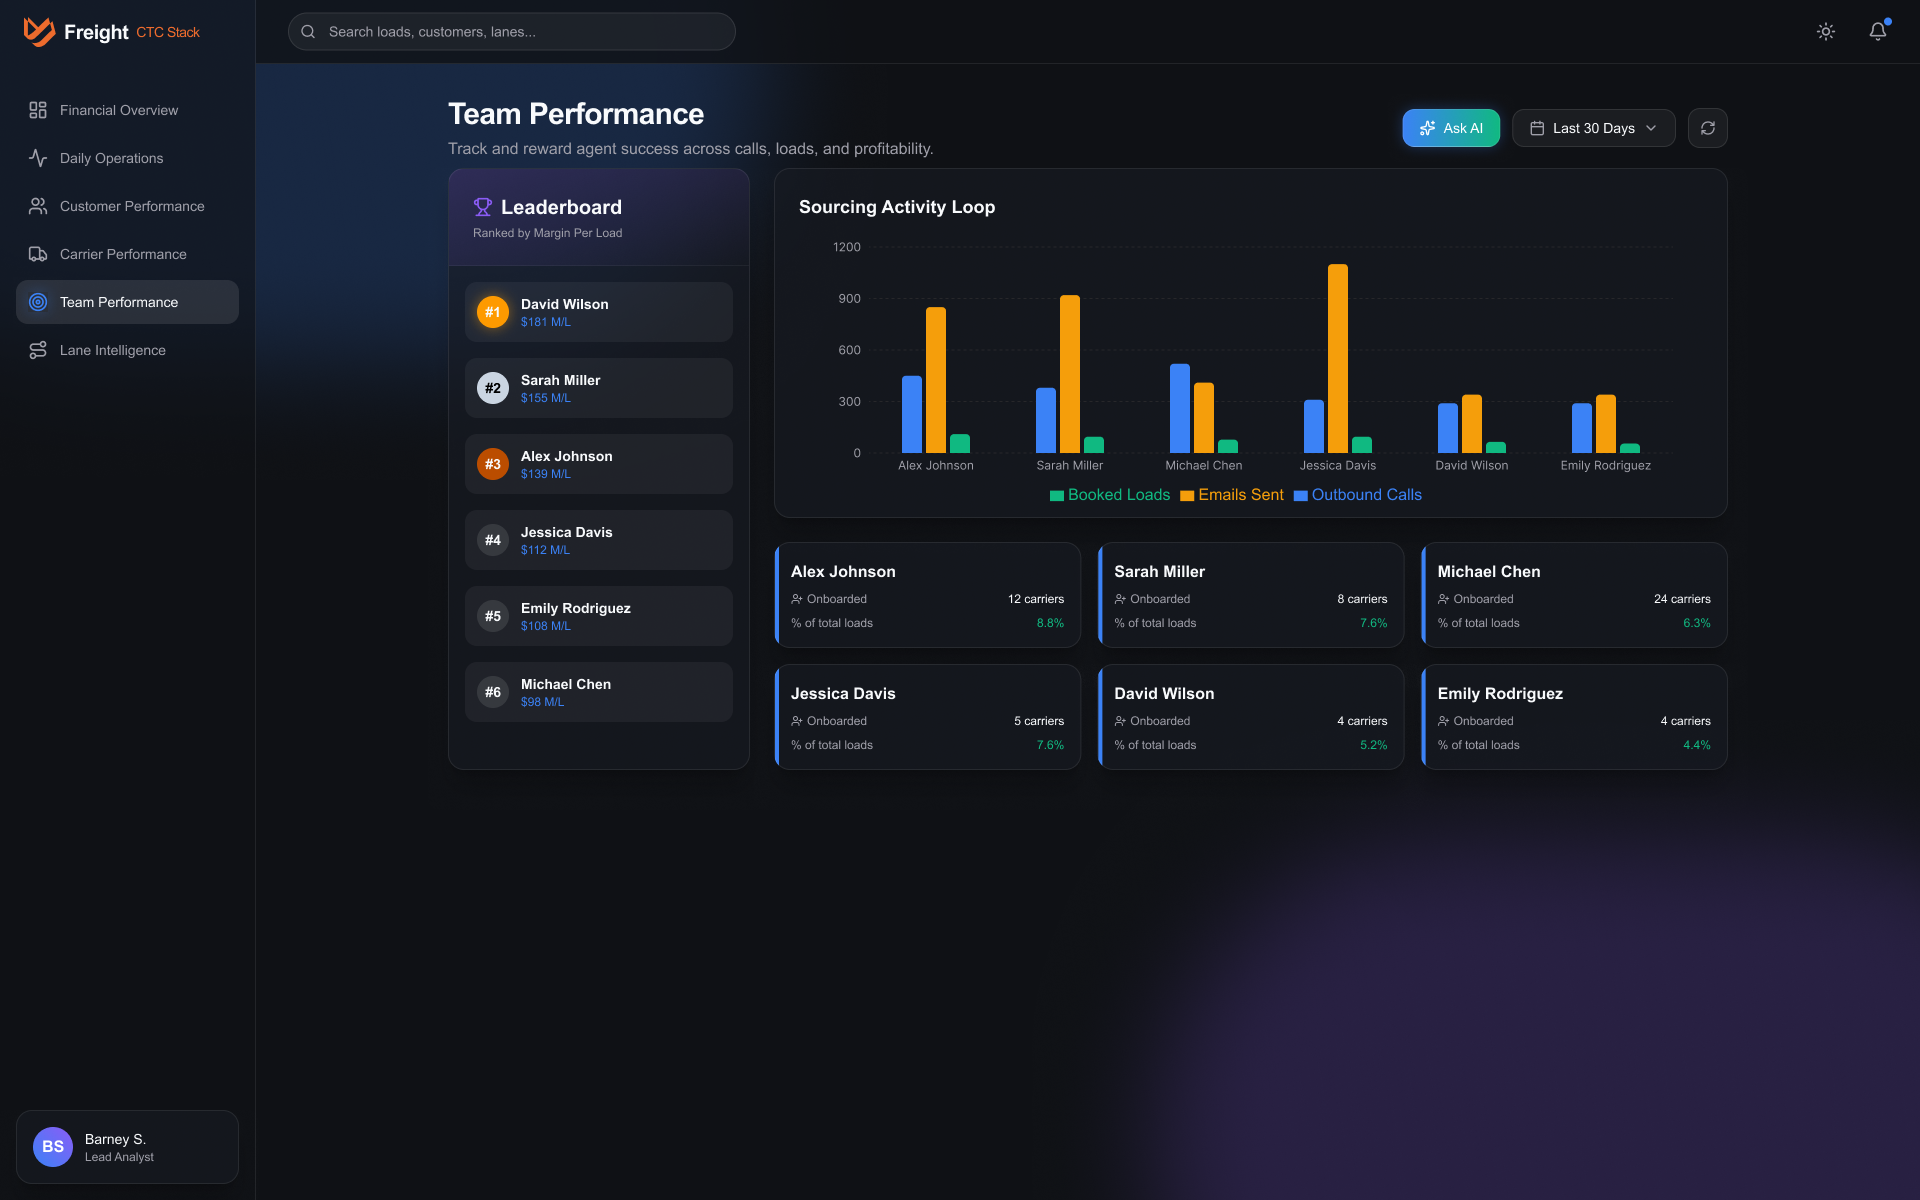
Task: Open the Last 30 Days dropdown
Action: [x=1592, y=128]
